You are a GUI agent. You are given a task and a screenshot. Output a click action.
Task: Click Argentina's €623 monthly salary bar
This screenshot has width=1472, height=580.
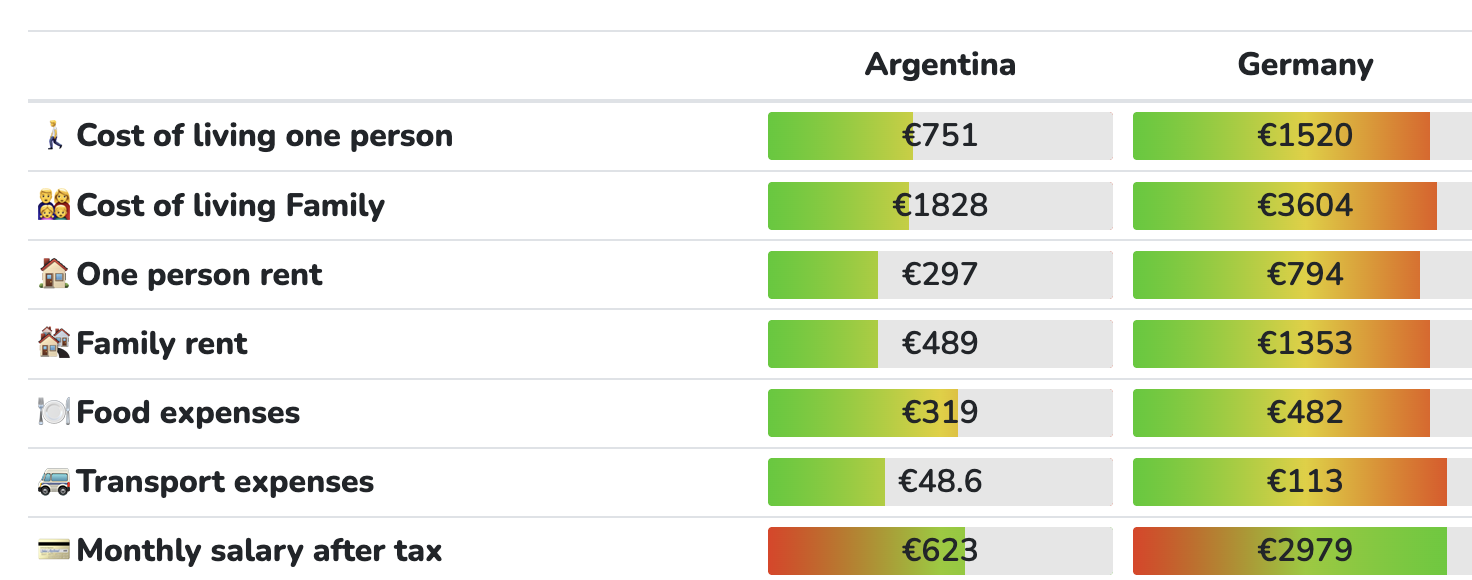coord(940,550)
